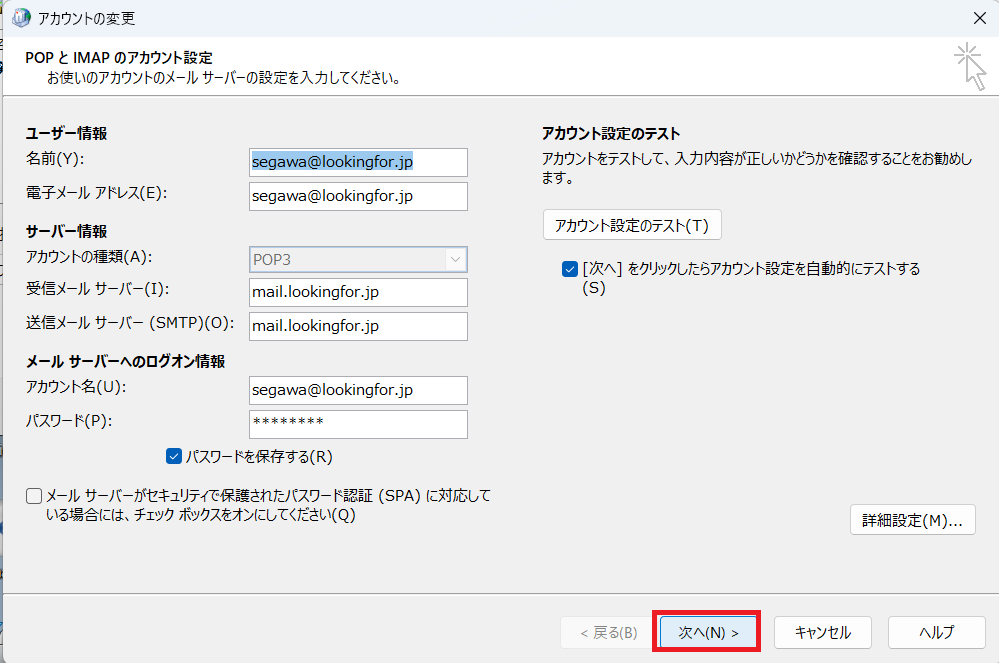Open the アカウントの種類 POP3 dropdown

[x=358, y=260]
